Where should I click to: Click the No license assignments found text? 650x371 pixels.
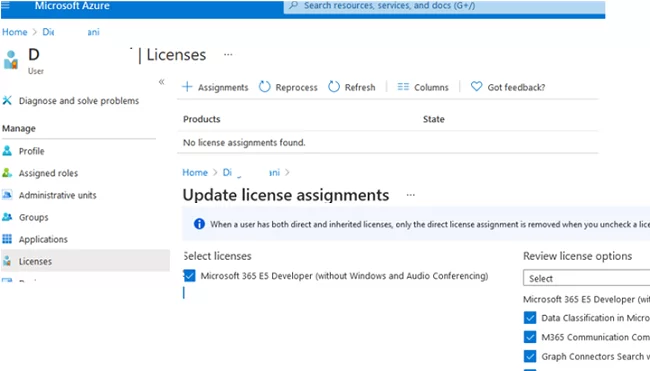coord(244,143)
